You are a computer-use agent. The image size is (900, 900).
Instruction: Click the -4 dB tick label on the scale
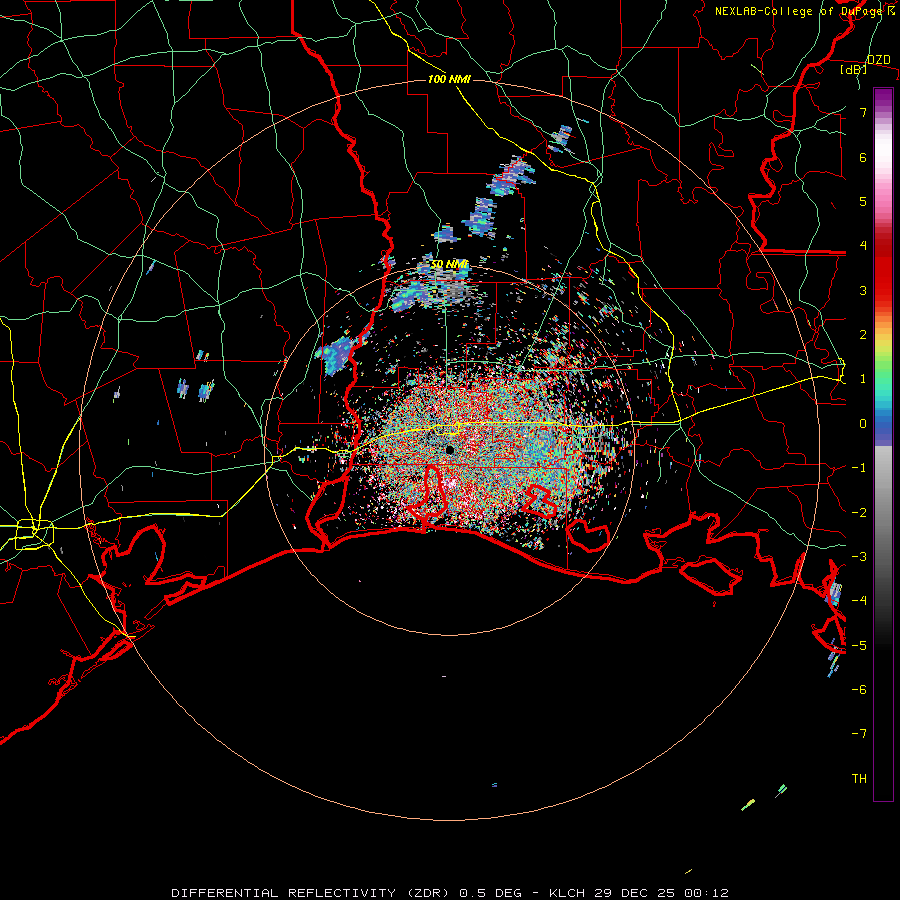pyautogui.click(x=859, y=601)
